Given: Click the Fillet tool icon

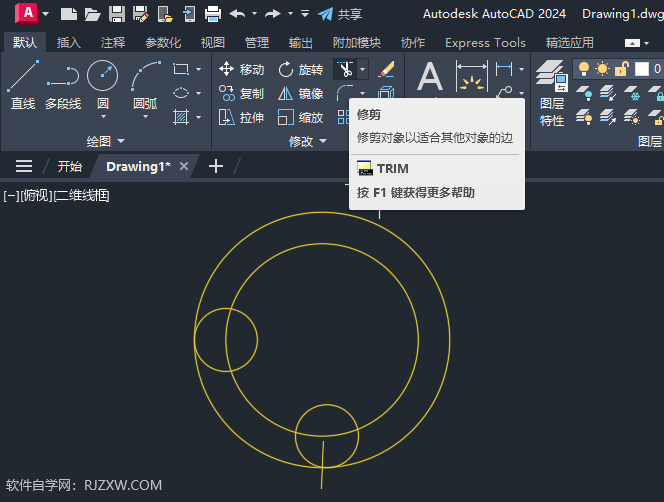Looking at the screenshot, I should click(x=345, y=92).
